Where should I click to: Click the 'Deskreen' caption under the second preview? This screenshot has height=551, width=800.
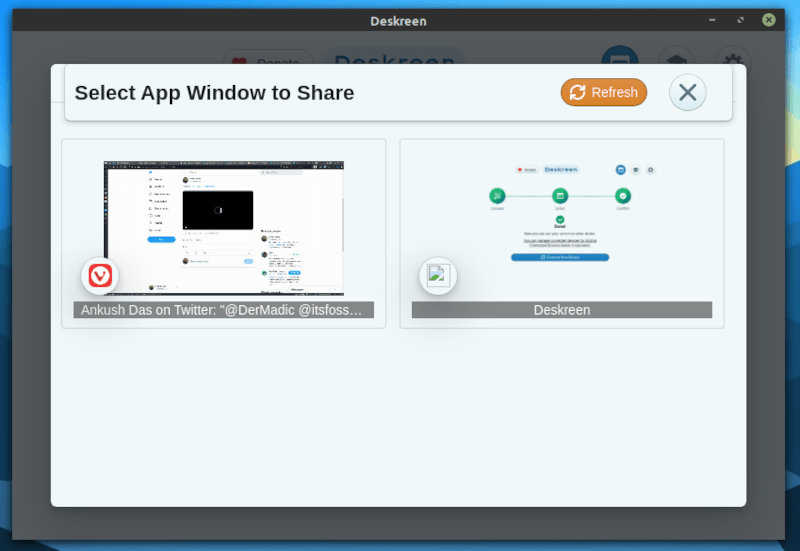click(561, 310)
